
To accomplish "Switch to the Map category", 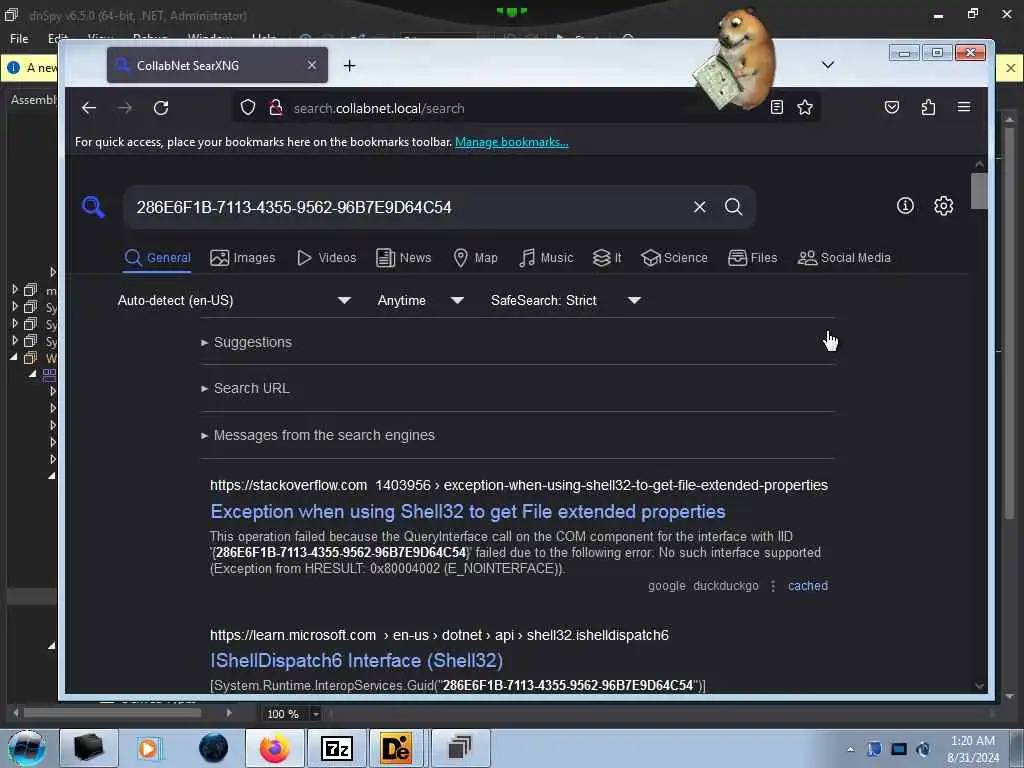I will coord(475,258).
